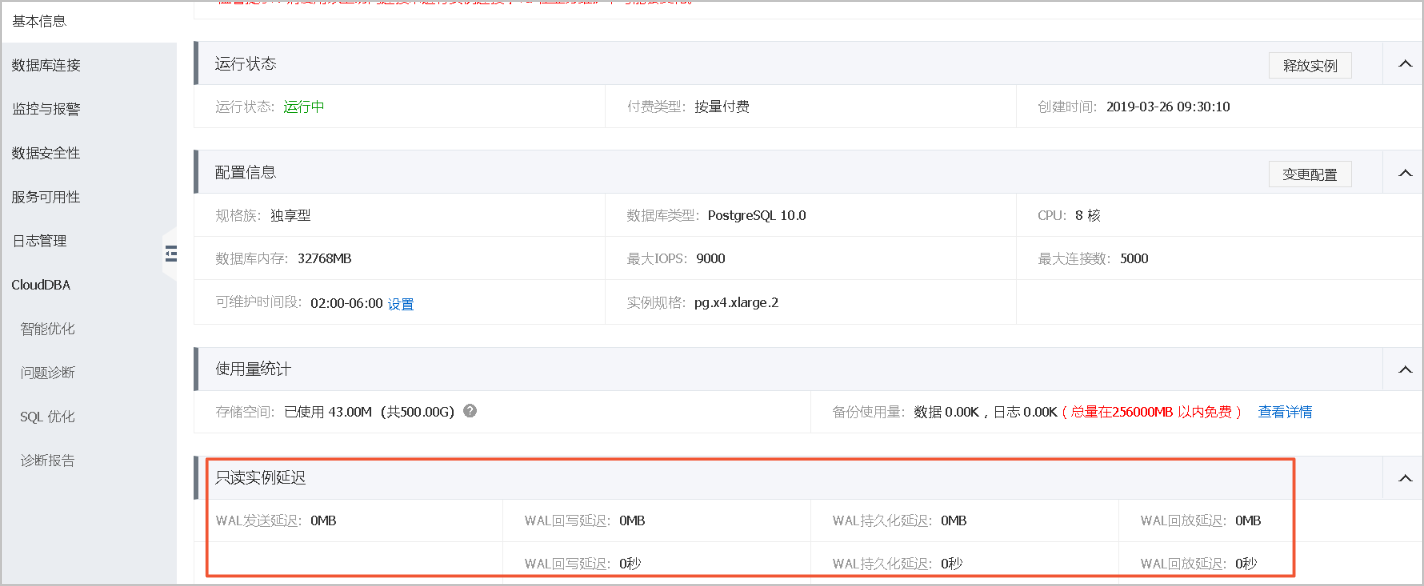Collapse the sidebar using the toggle handle
The image size is (1424, 586).
point(169,254)
